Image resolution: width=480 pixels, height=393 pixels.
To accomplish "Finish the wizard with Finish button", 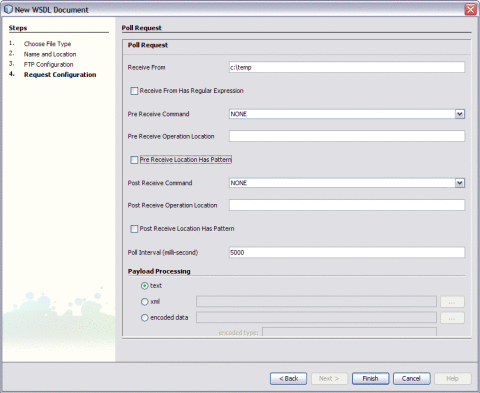I will pyautogui.click(x=370, y=378).
